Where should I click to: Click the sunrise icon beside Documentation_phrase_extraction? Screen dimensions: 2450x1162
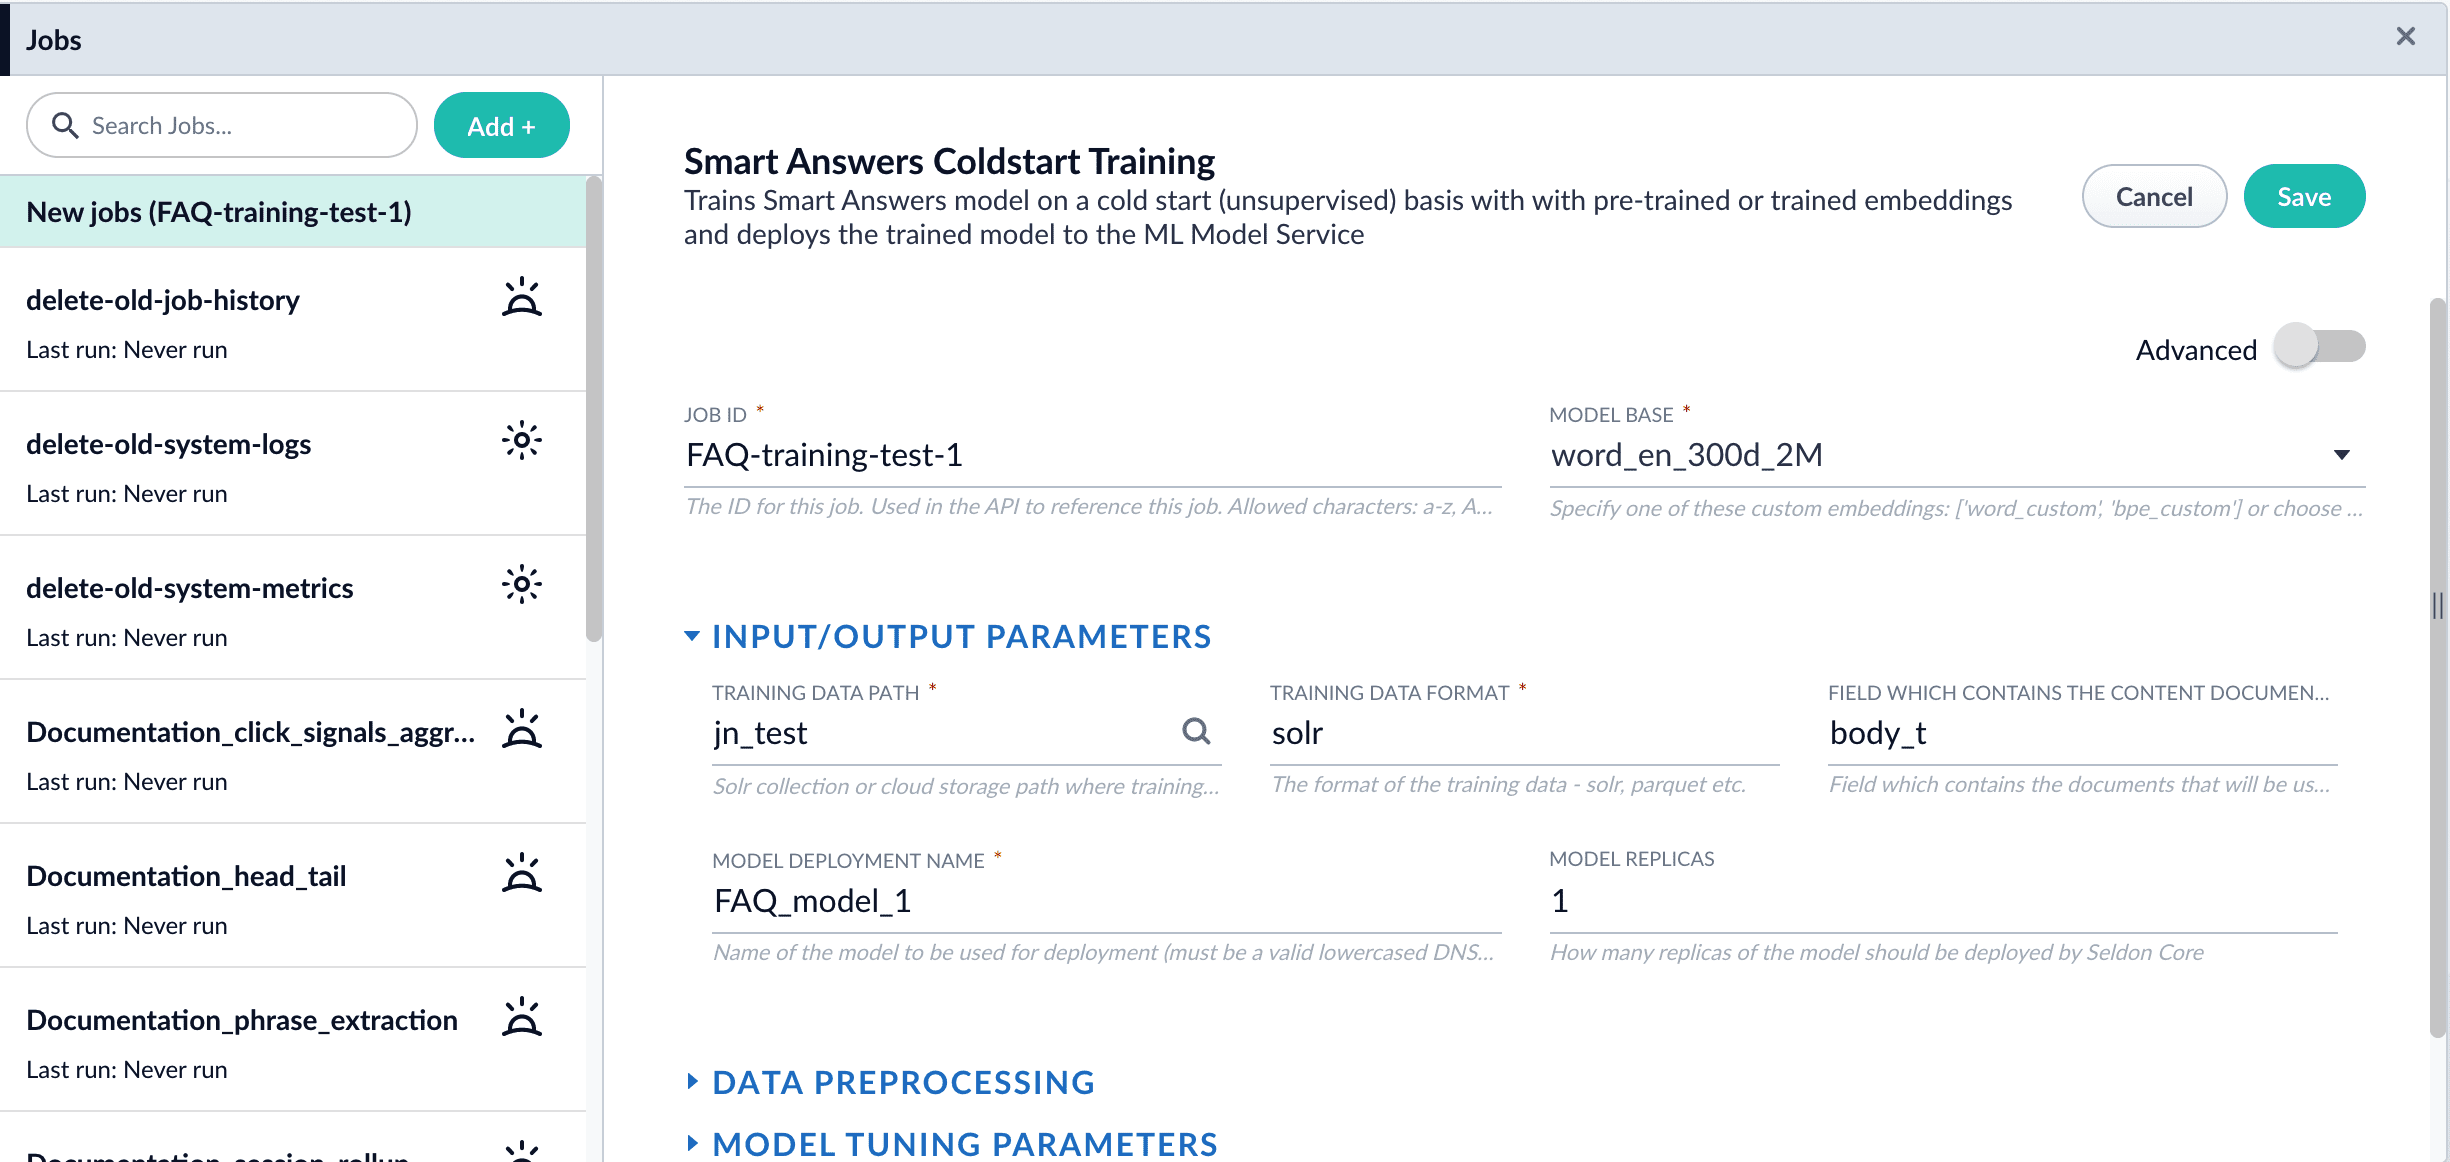coord(523,1017)
